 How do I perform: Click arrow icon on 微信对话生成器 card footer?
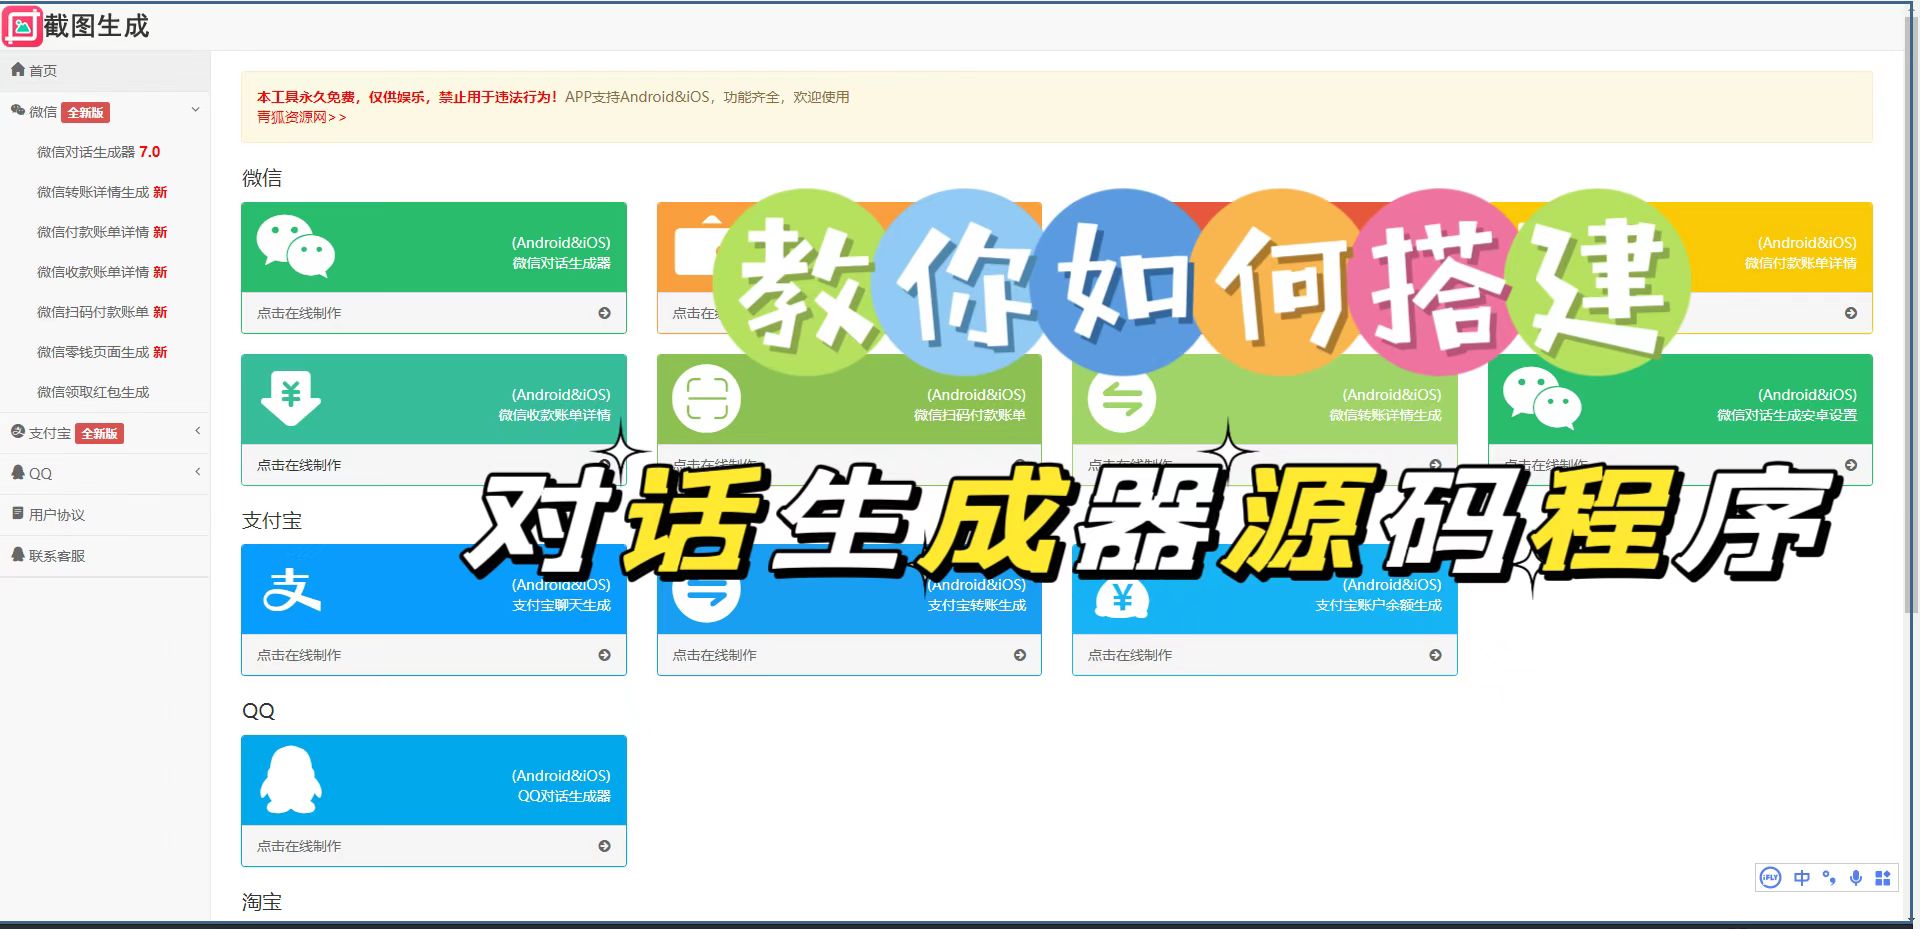604,313
